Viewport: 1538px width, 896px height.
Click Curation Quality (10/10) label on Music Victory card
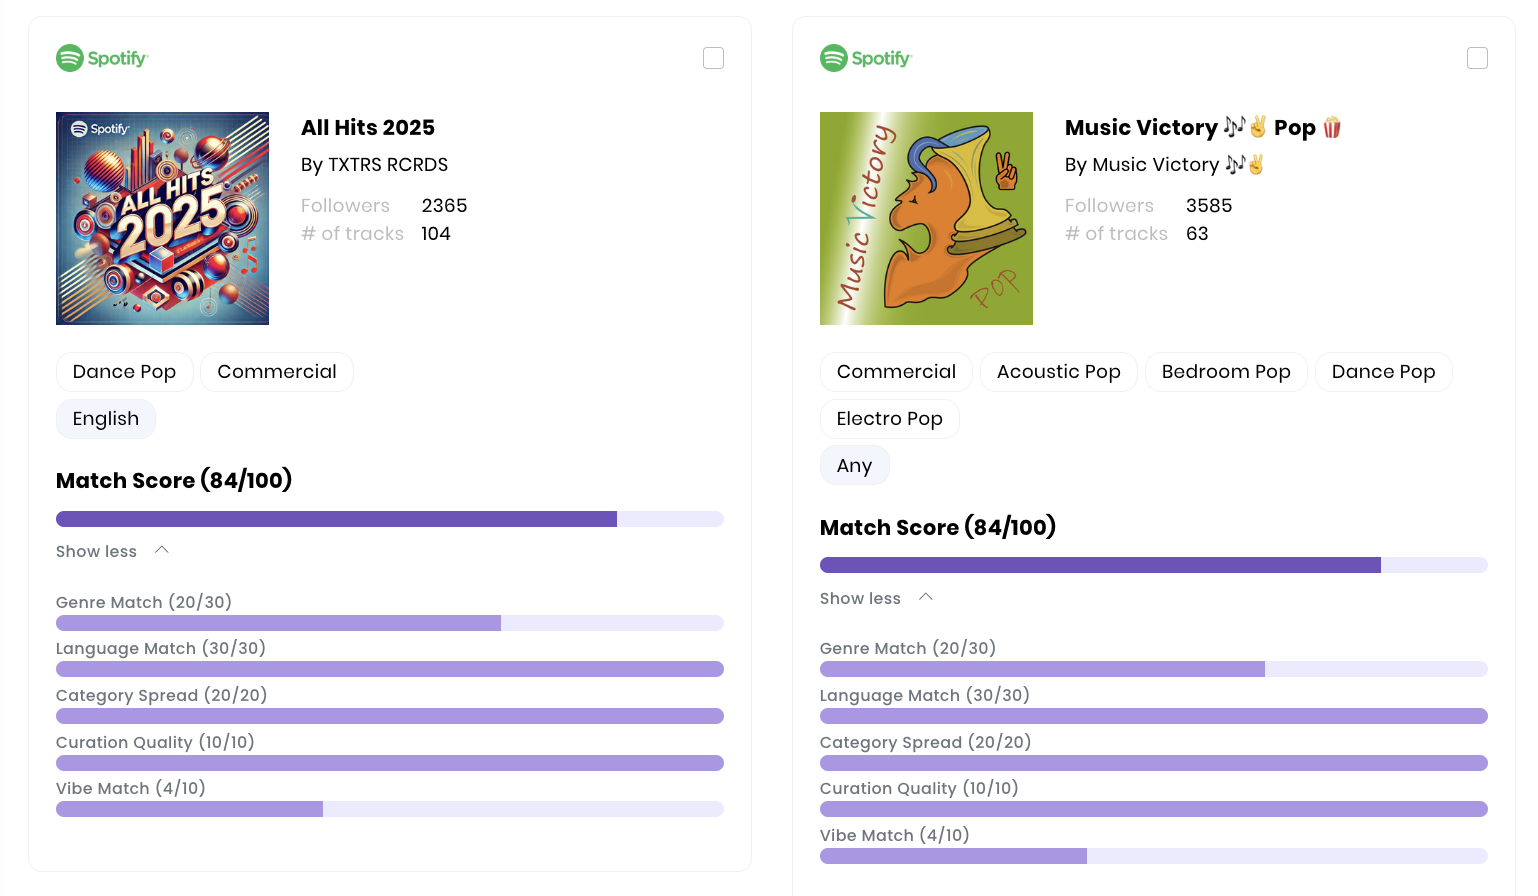click(919, 789)
